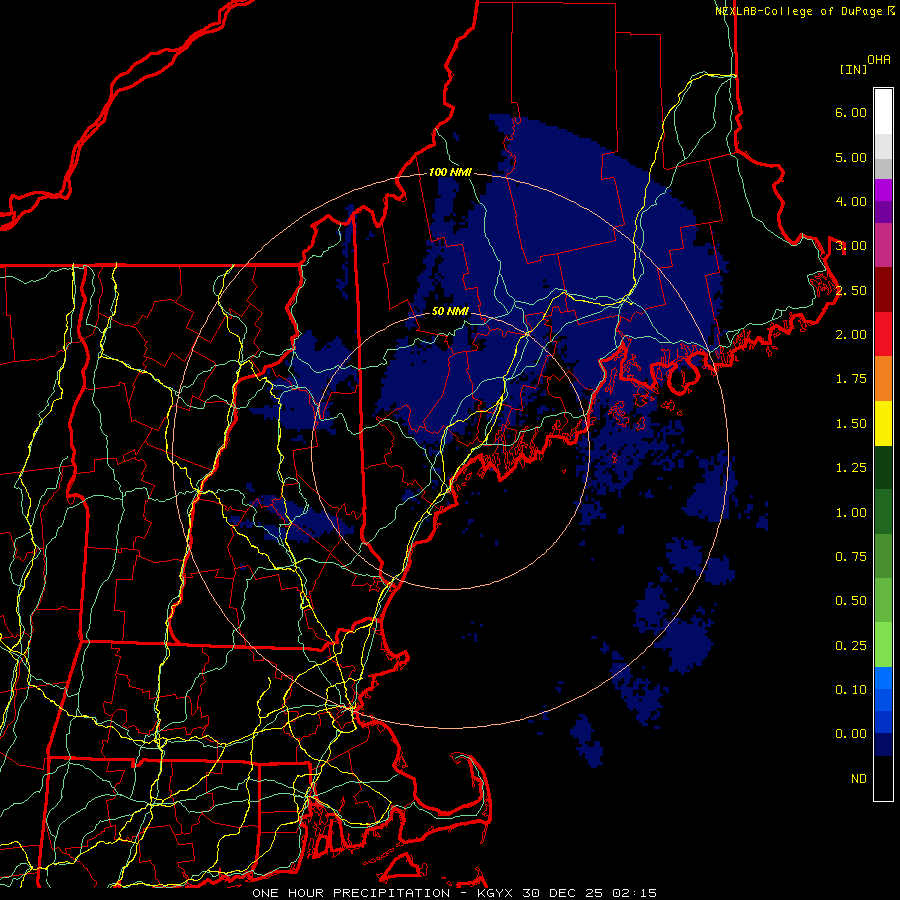Select the 0.50 legend value
900x900 pixels.
(850, 601)
